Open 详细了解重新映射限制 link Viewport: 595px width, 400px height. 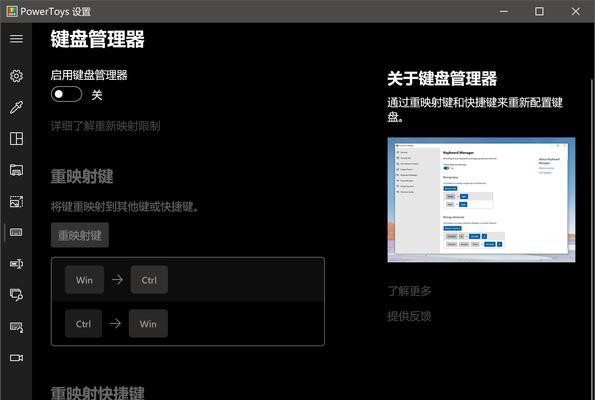[105, 126]
